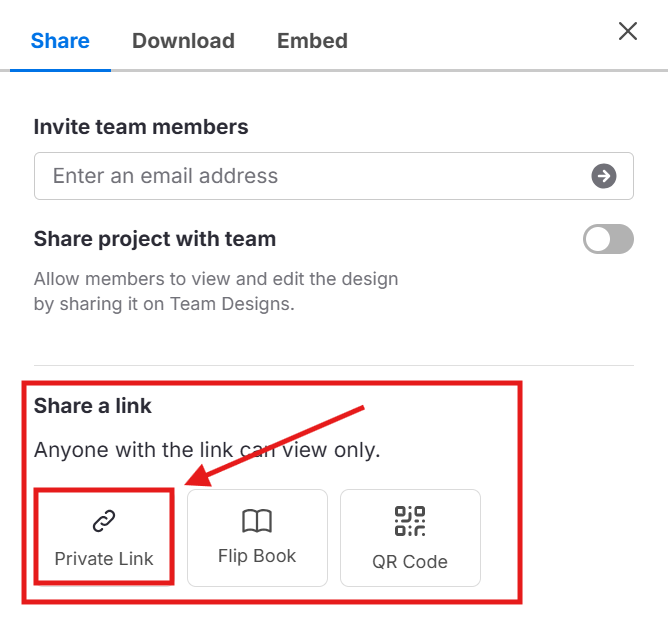Click the 'Enter an email address' placeholder
Viewport: 668px width, 622px height.
click(165, 176)
